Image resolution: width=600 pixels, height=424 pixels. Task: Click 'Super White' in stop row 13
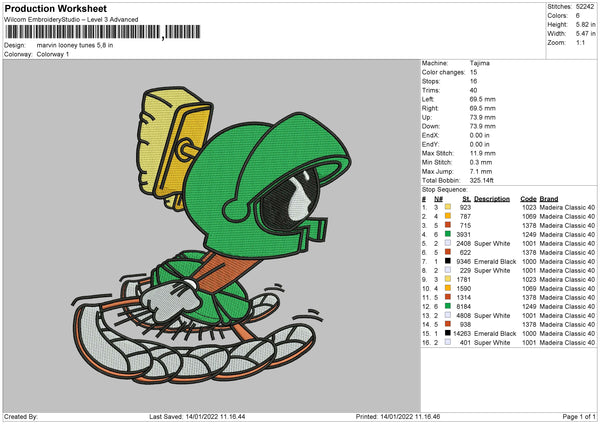click(x=492, y=315)
